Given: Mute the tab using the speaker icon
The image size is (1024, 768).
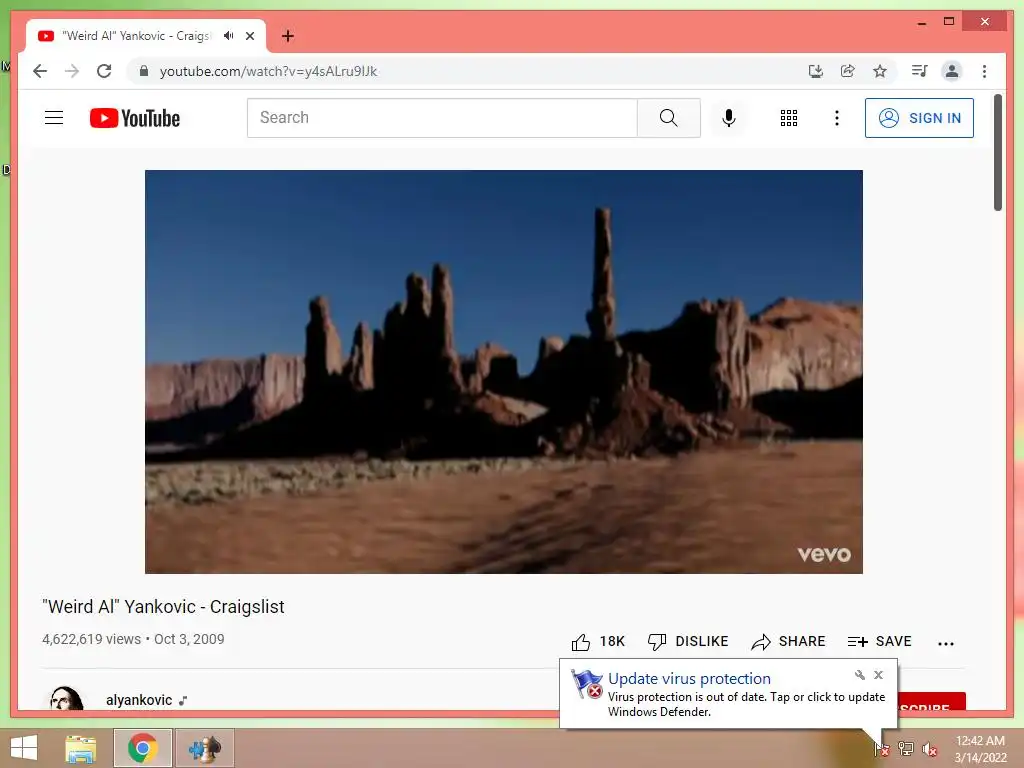Looking at the screenshot, I should click(228, 36).
